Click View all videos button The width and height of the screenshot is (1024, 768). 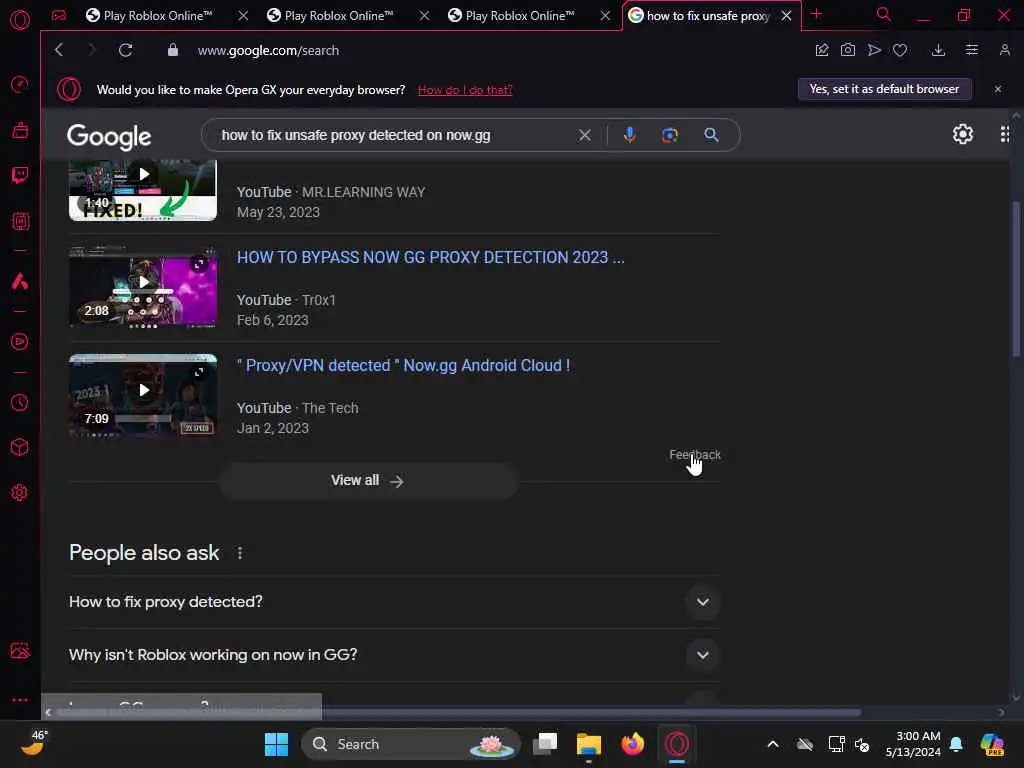(x=368, y=481)
